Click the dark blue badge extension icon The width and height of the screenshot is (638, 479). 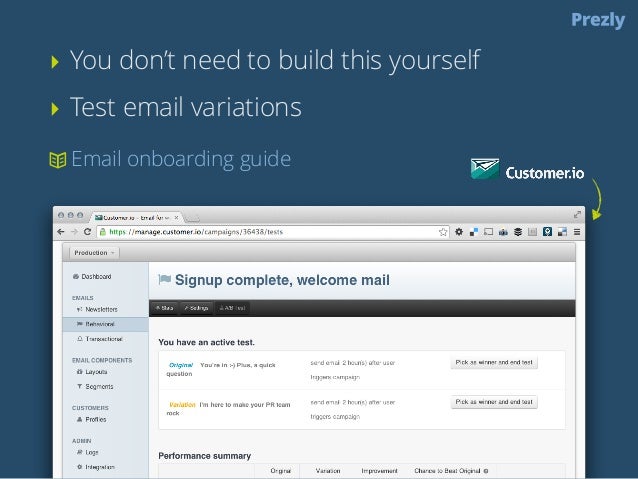(x=547, y=232)
